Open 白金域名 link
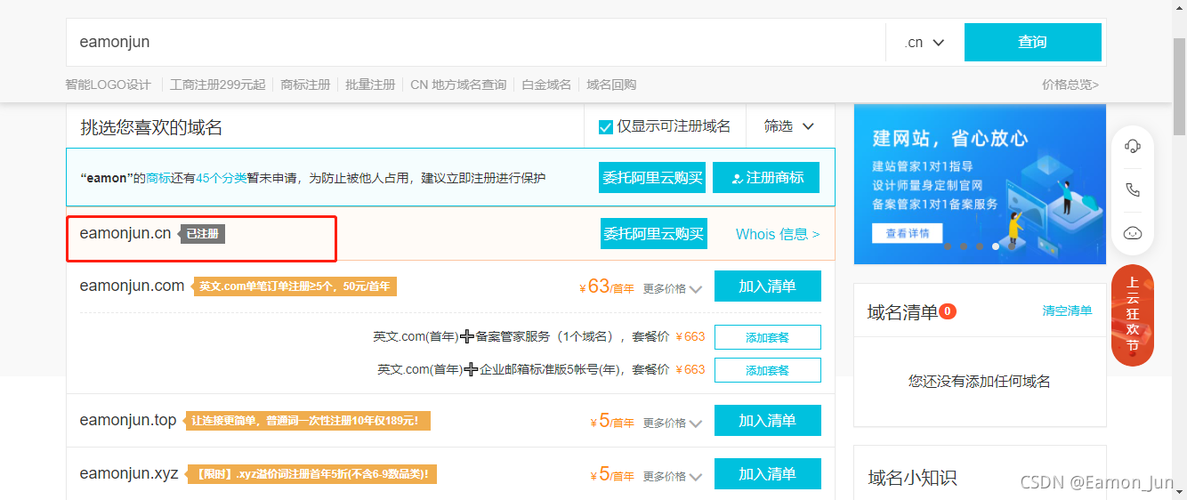1187x500 pixels. 547,85
